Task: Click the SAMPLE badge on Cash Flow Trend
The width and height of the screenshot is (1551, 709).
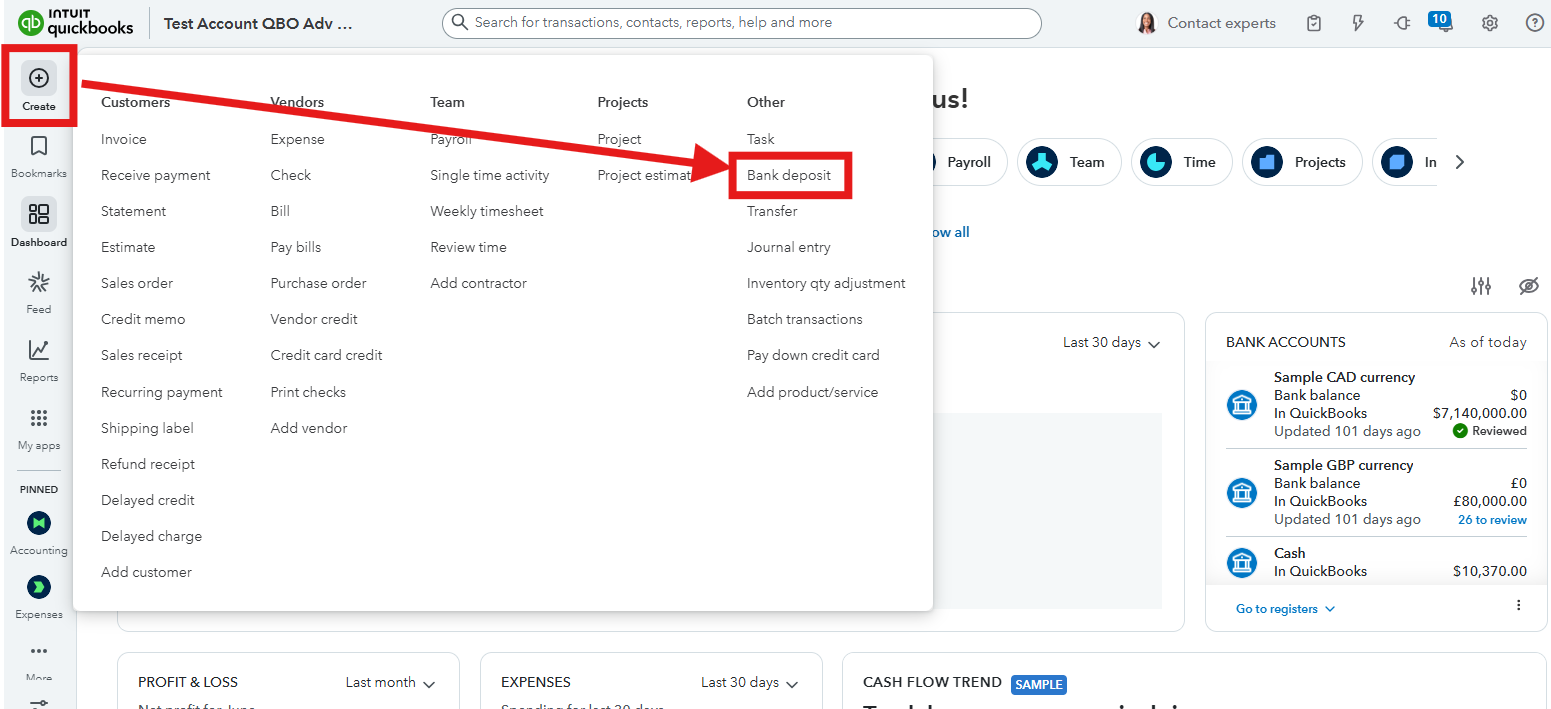Action: (x=1039, y=685)
